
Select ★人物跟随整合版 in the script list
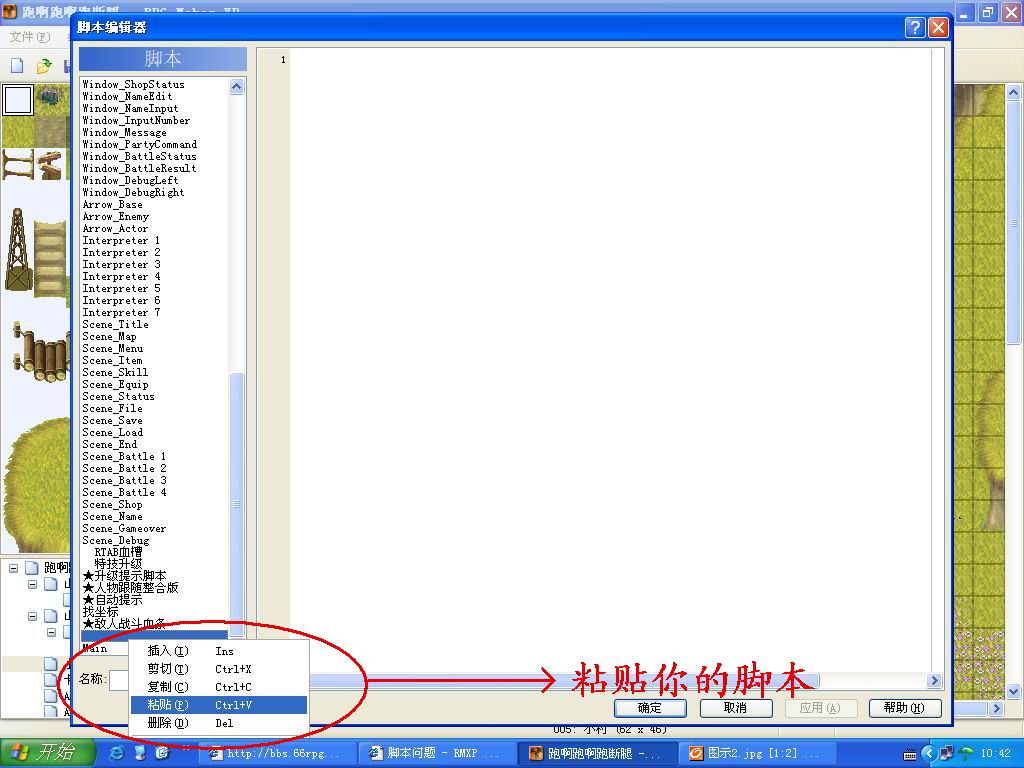[x=131, y=588]
